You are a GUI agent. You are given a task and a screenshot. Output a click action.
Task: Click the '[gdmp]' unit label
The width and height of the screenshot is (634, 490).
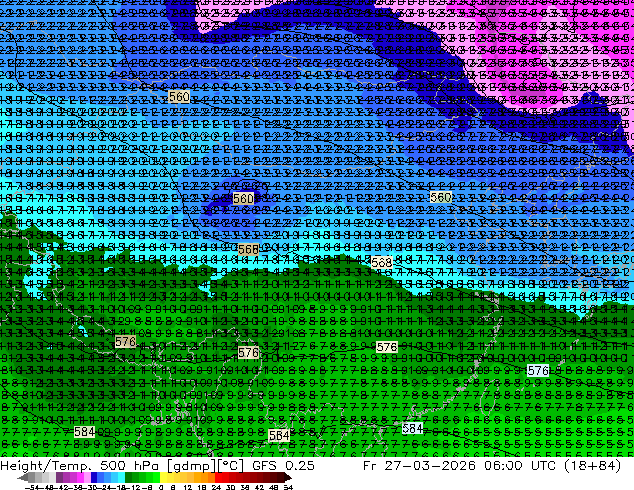(191, 466)
